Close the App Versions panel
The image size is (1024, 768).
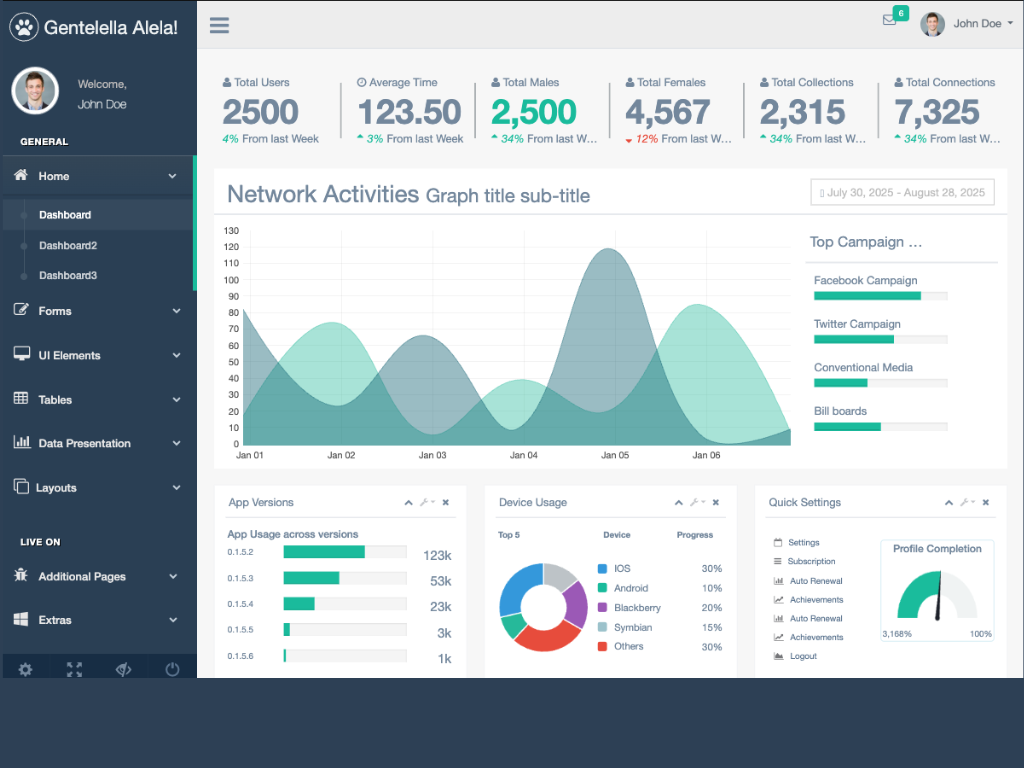(x=446, y=502)
